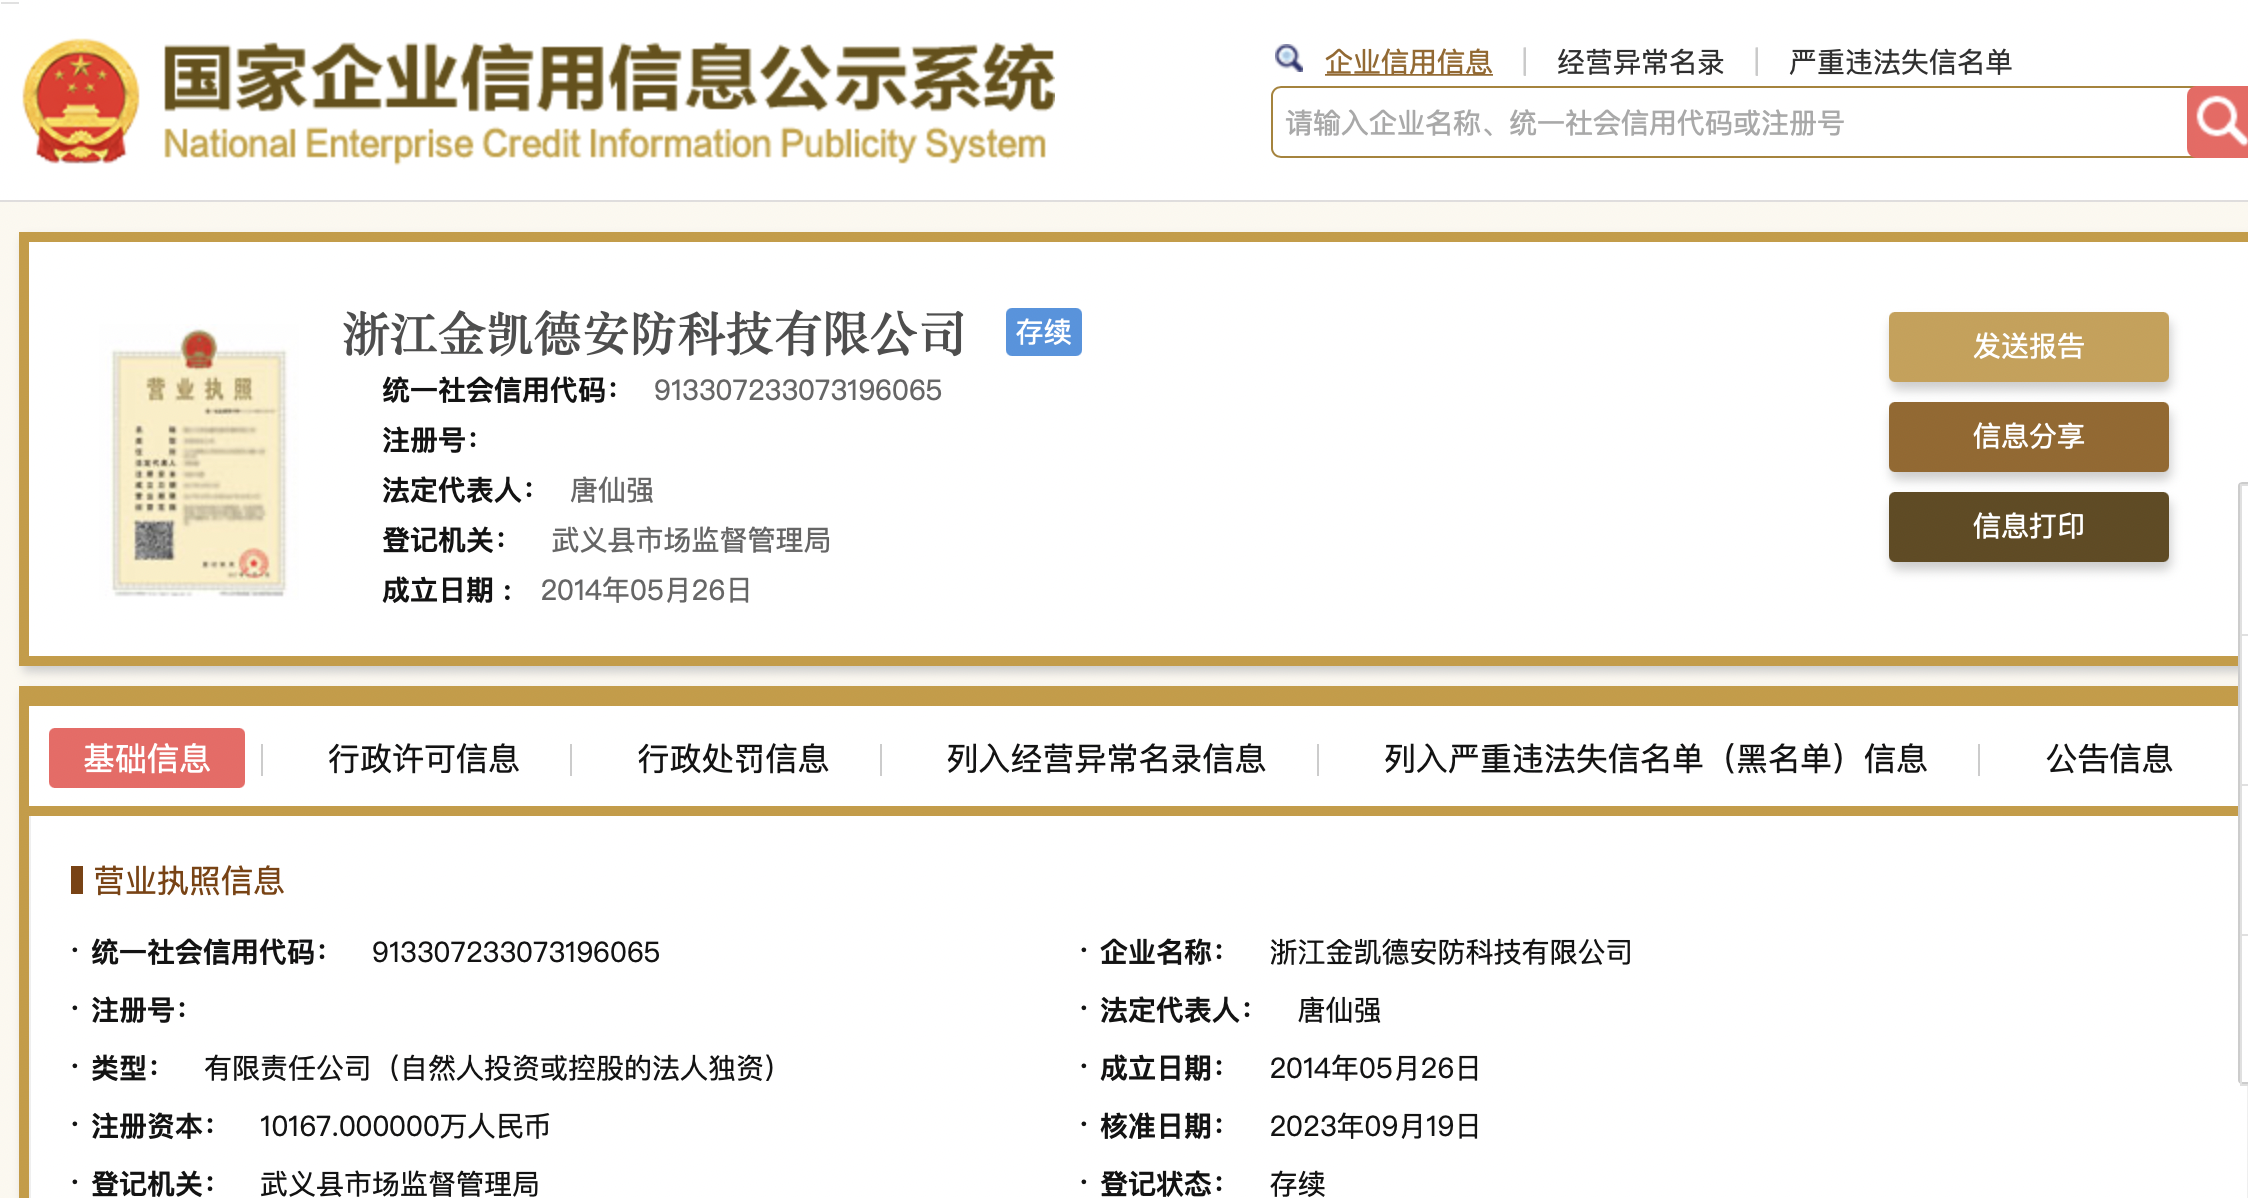The width and height of the screenshot is (2248, 1198).
Task: Open the 行政许可信息 tab
Action: pos(423,758)
